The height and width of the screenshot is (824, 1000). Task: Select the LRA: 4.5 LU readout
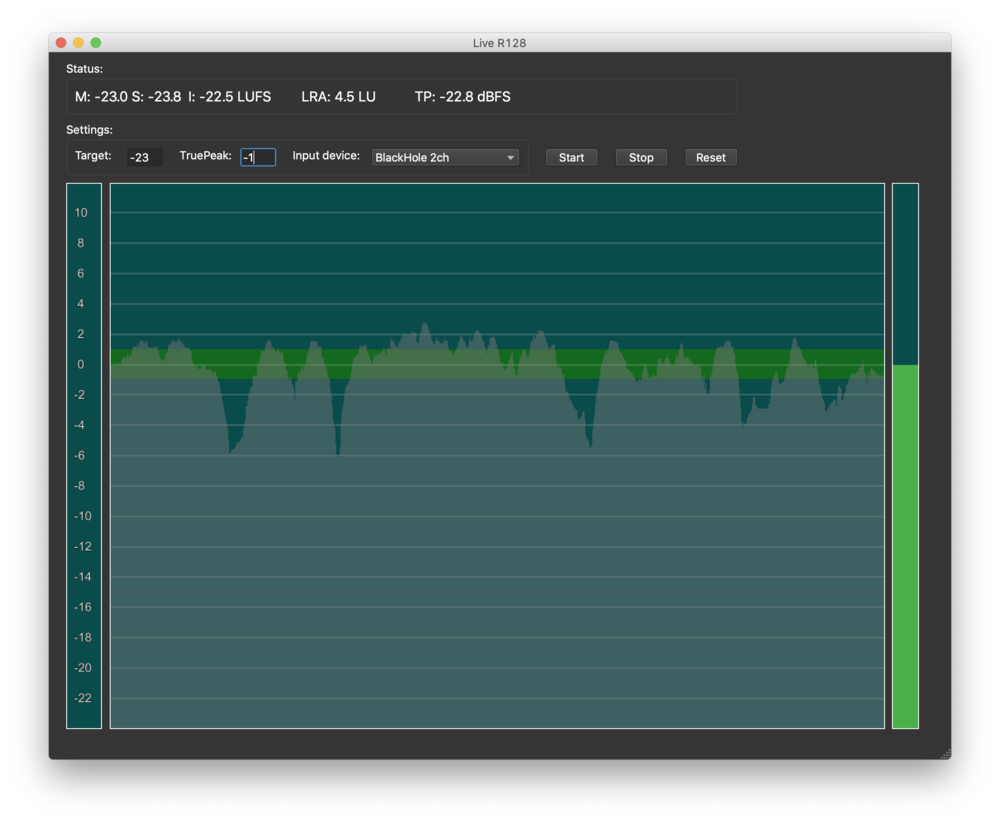[x=338, y=97]
